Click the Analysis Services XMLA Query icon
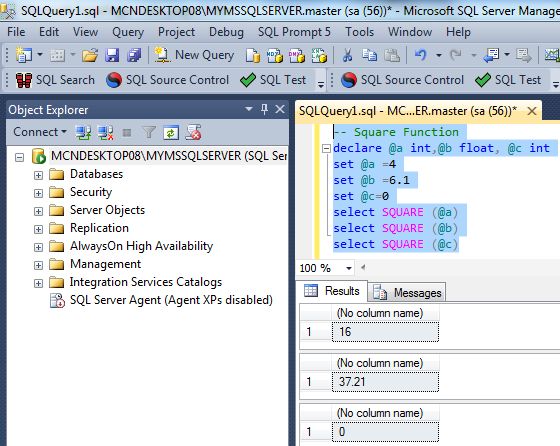560x446 pixels. coord(319,56)
